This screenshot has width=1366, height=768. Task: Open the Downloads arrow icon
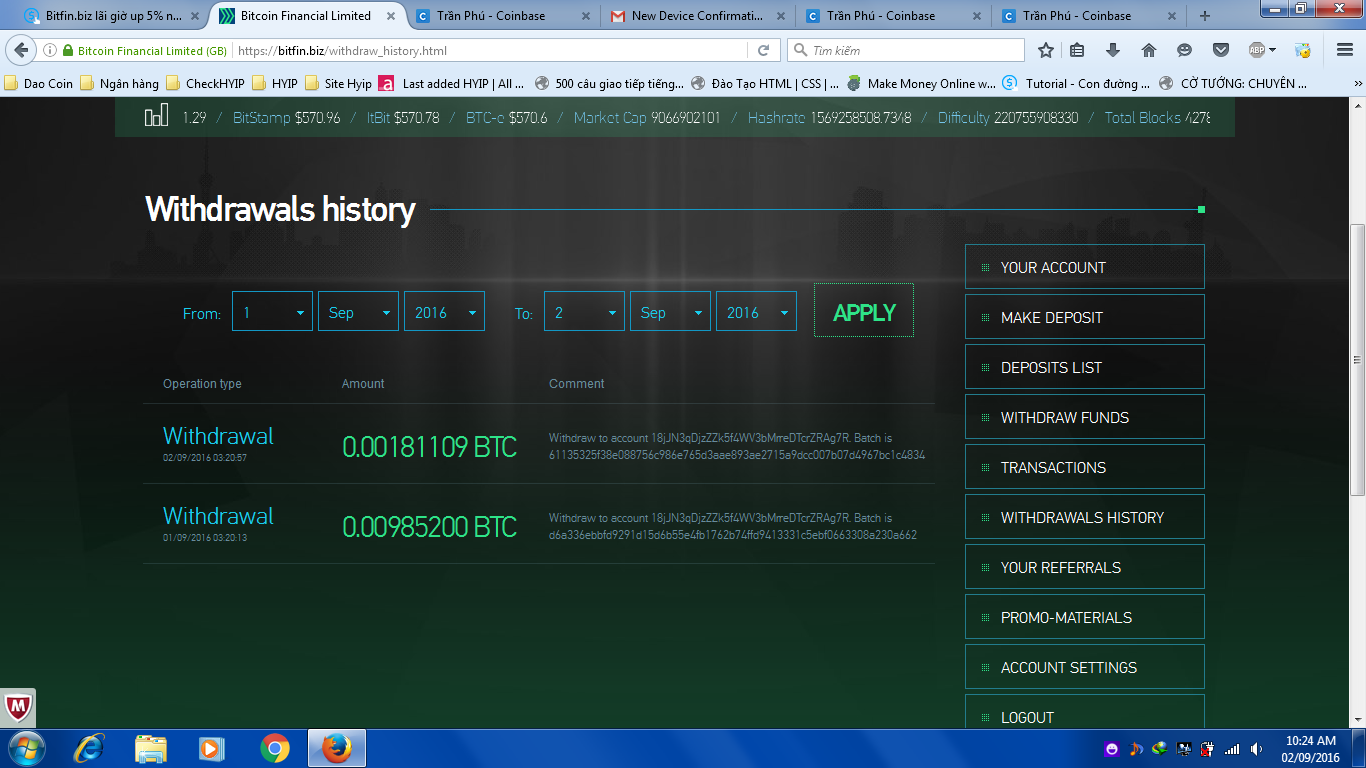click(1113, 50)
